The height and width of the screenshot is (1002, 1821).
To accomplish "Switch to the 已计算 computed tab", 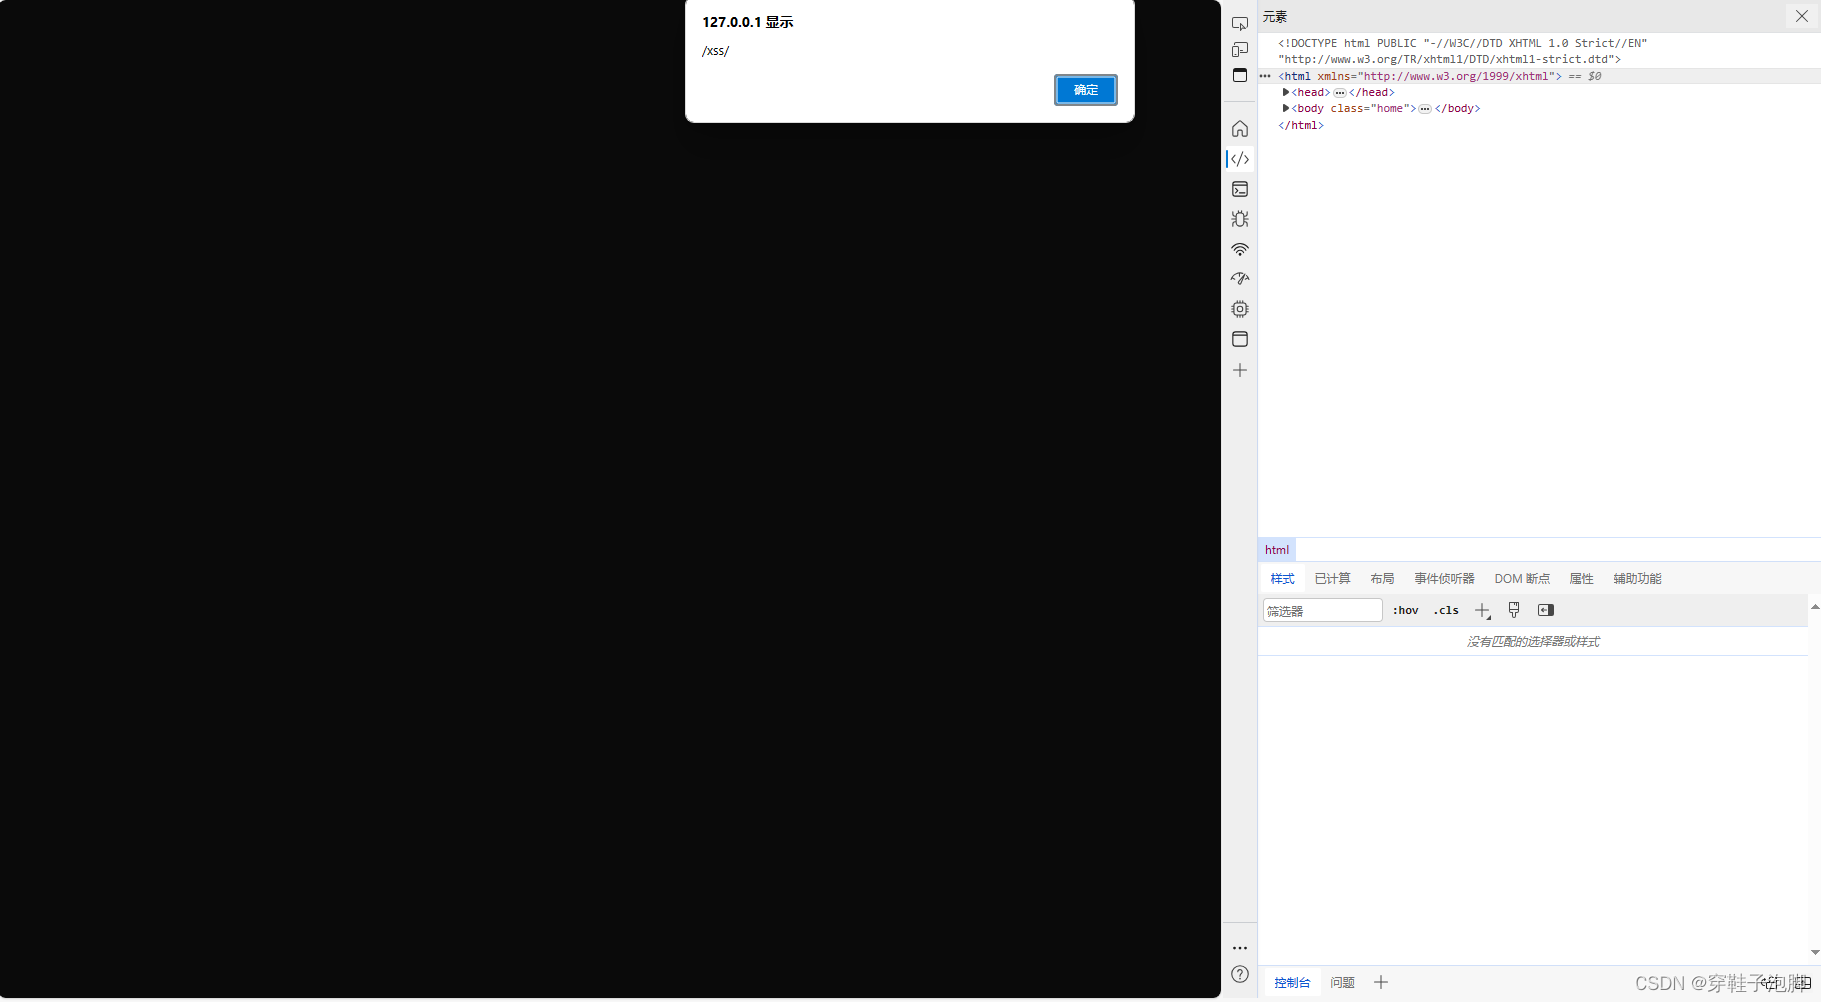I will pyautogui.click(x=1333, y=579).
